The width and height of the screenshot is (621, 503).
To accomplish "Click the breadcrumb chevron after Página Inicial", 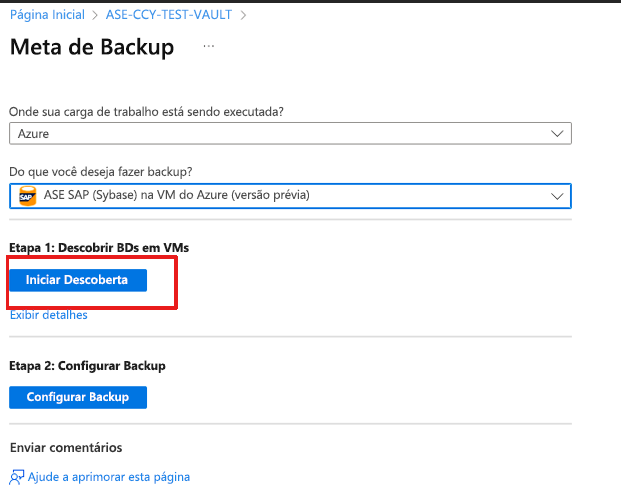I will pyautogui.click(x=95, y=15).
